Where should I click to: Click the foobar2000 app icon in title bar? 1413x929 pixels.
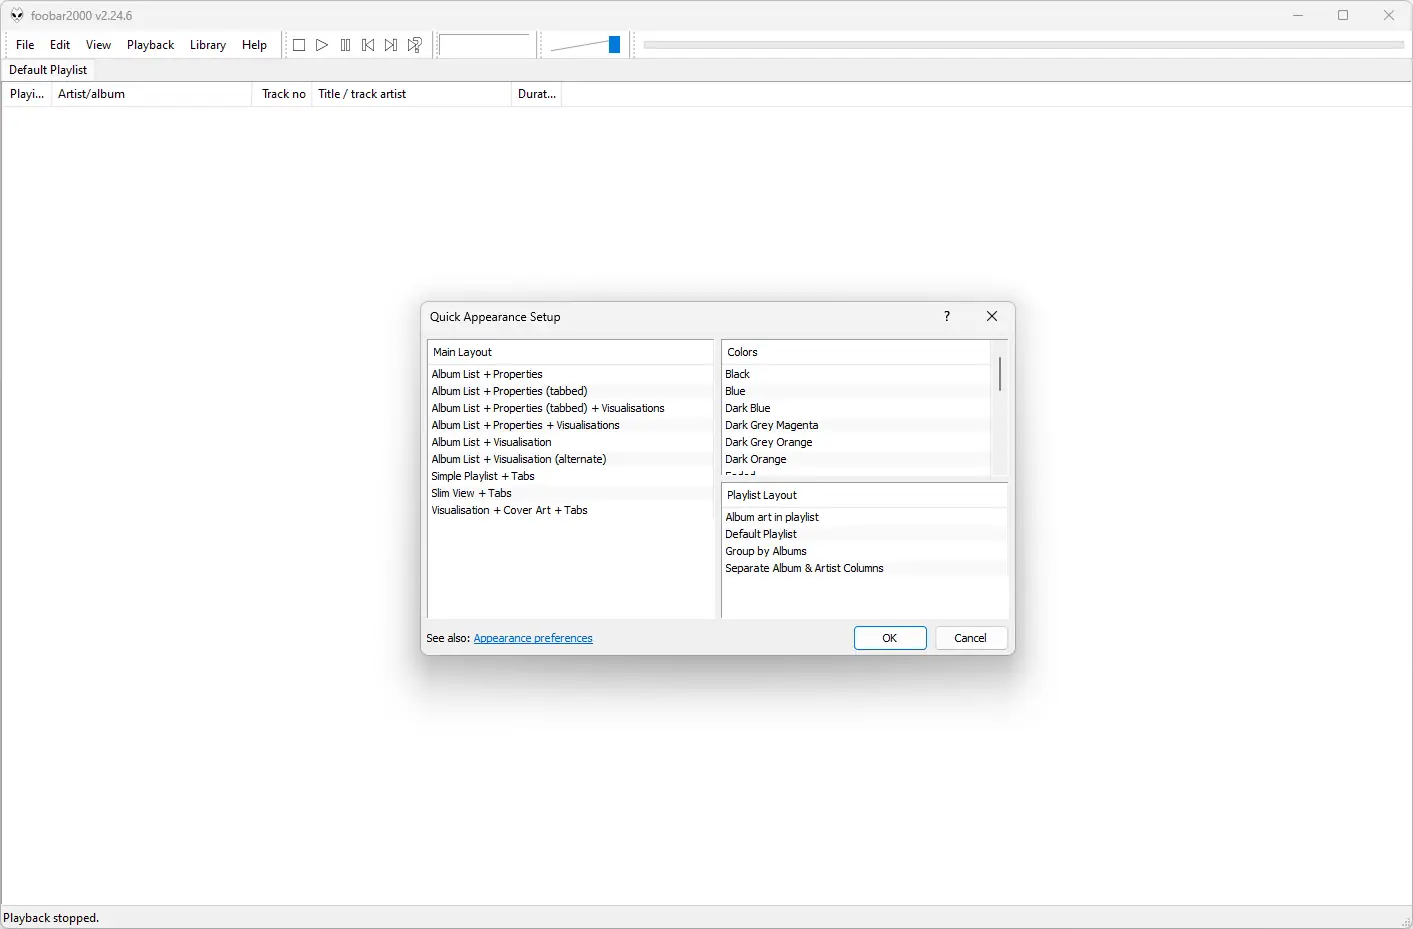click(17, 15)
